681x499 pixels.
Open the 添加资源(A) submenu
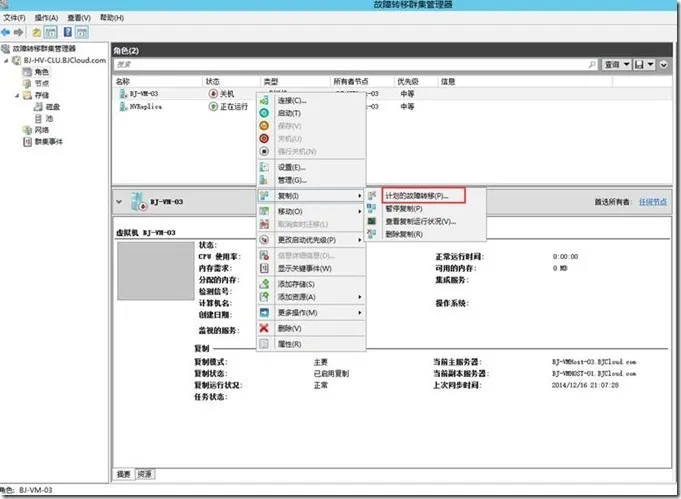click(311, 297)
